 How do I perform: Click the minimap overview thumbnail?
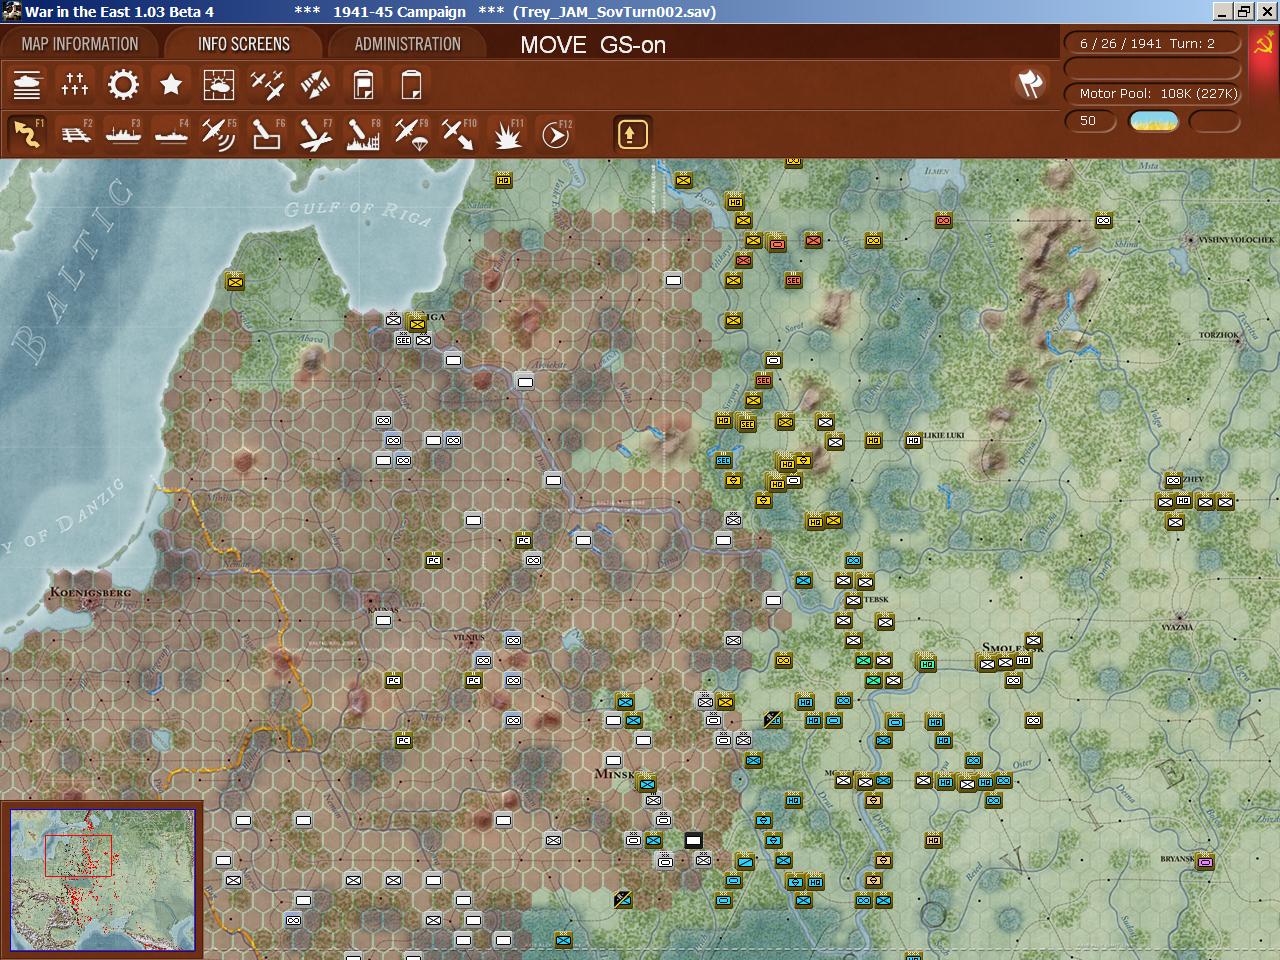pyautogui.click(x=102, y=880)
